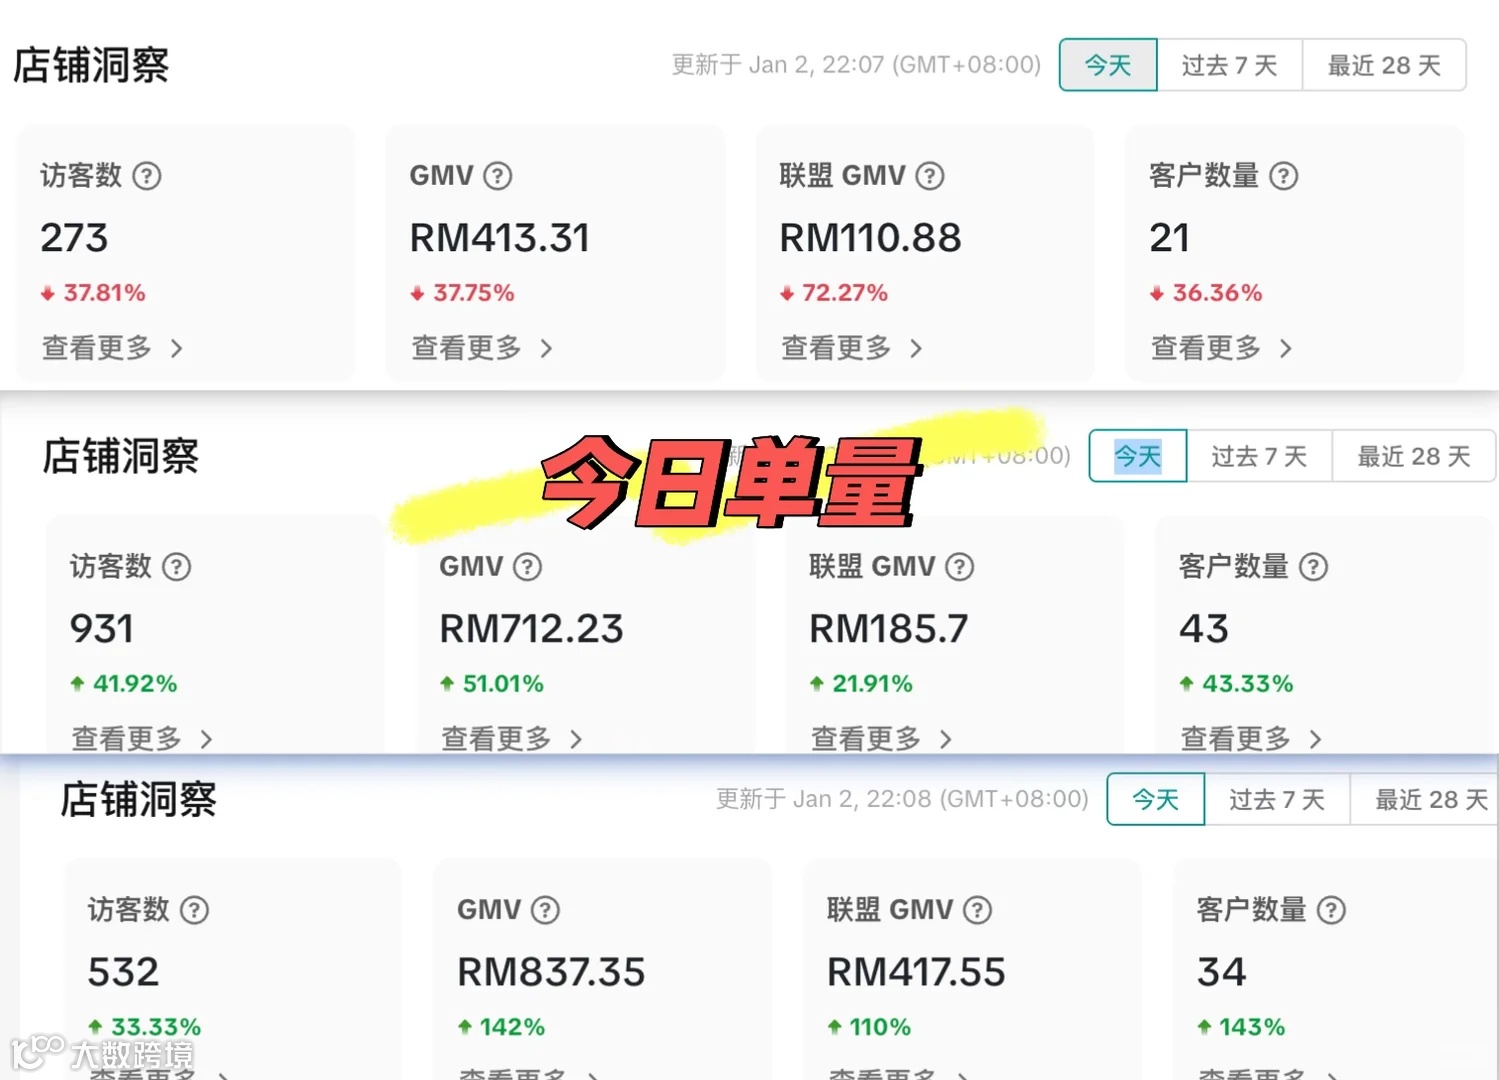Open the 客户数量 help icon above 21
This screenshot has height=1080, width=1499.
(1284, 176)
